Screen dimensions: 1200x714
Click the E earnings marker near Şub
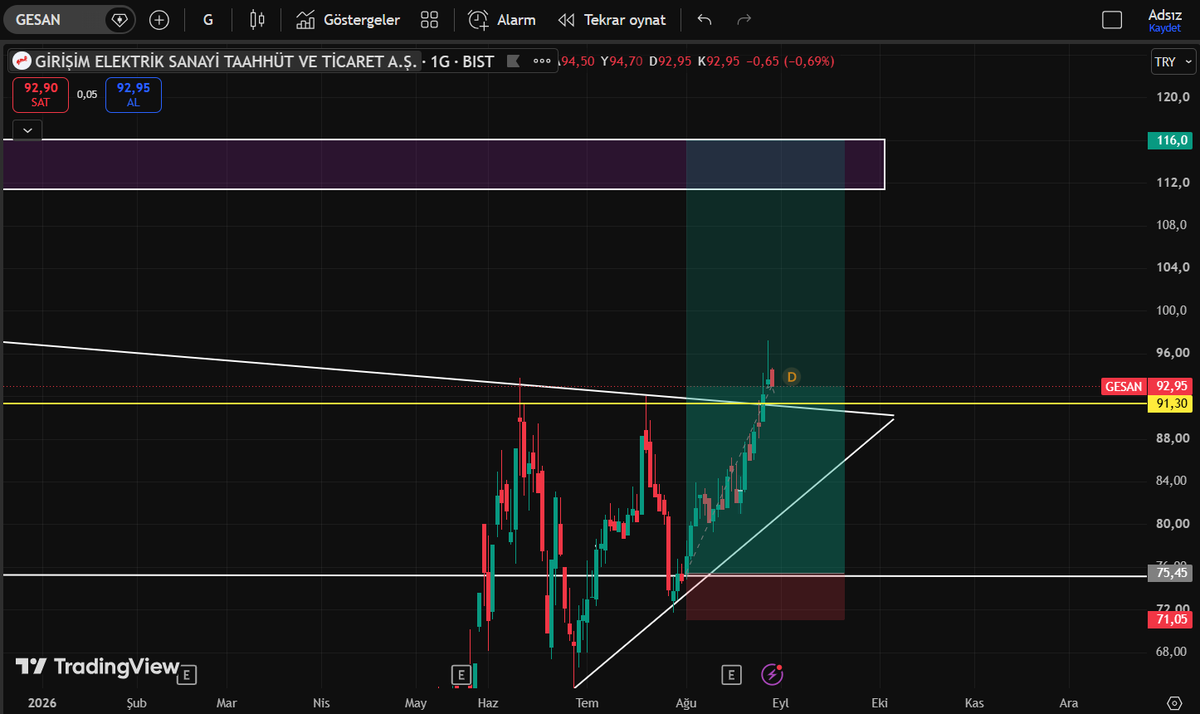click(187, 675)
